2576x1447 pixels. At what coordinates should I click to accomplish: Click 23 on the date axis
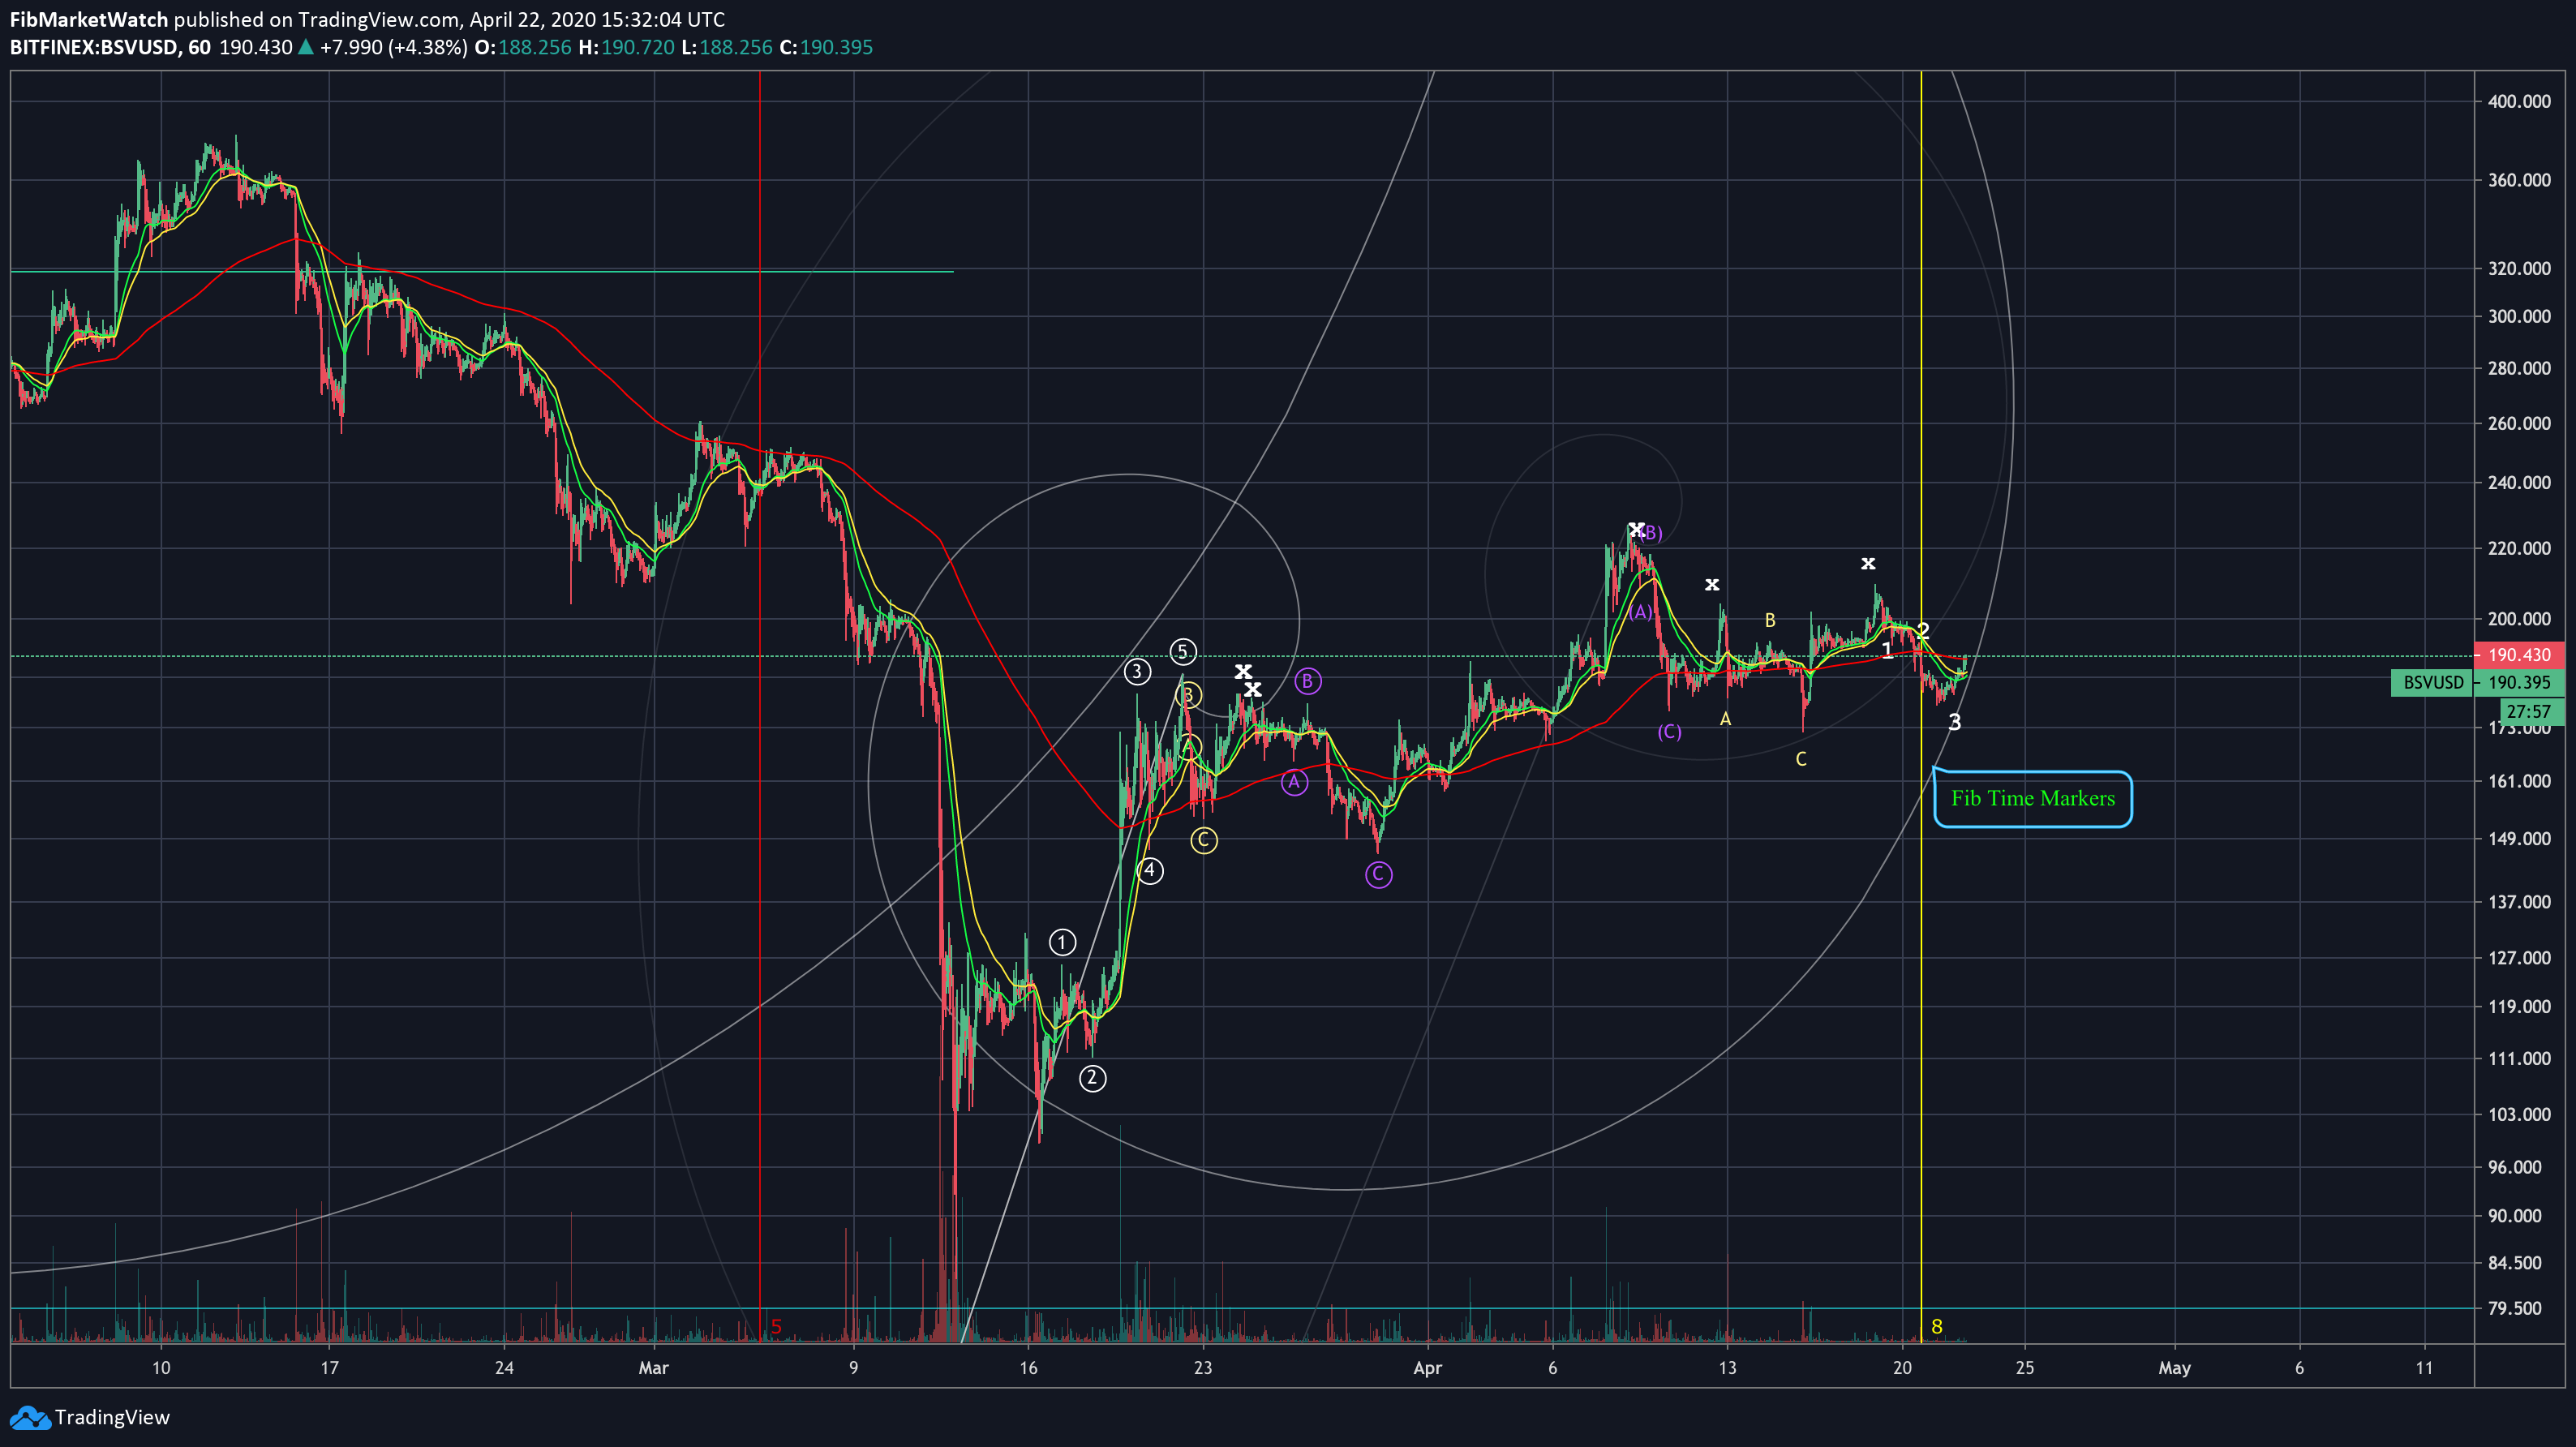coord(1202,1368)
